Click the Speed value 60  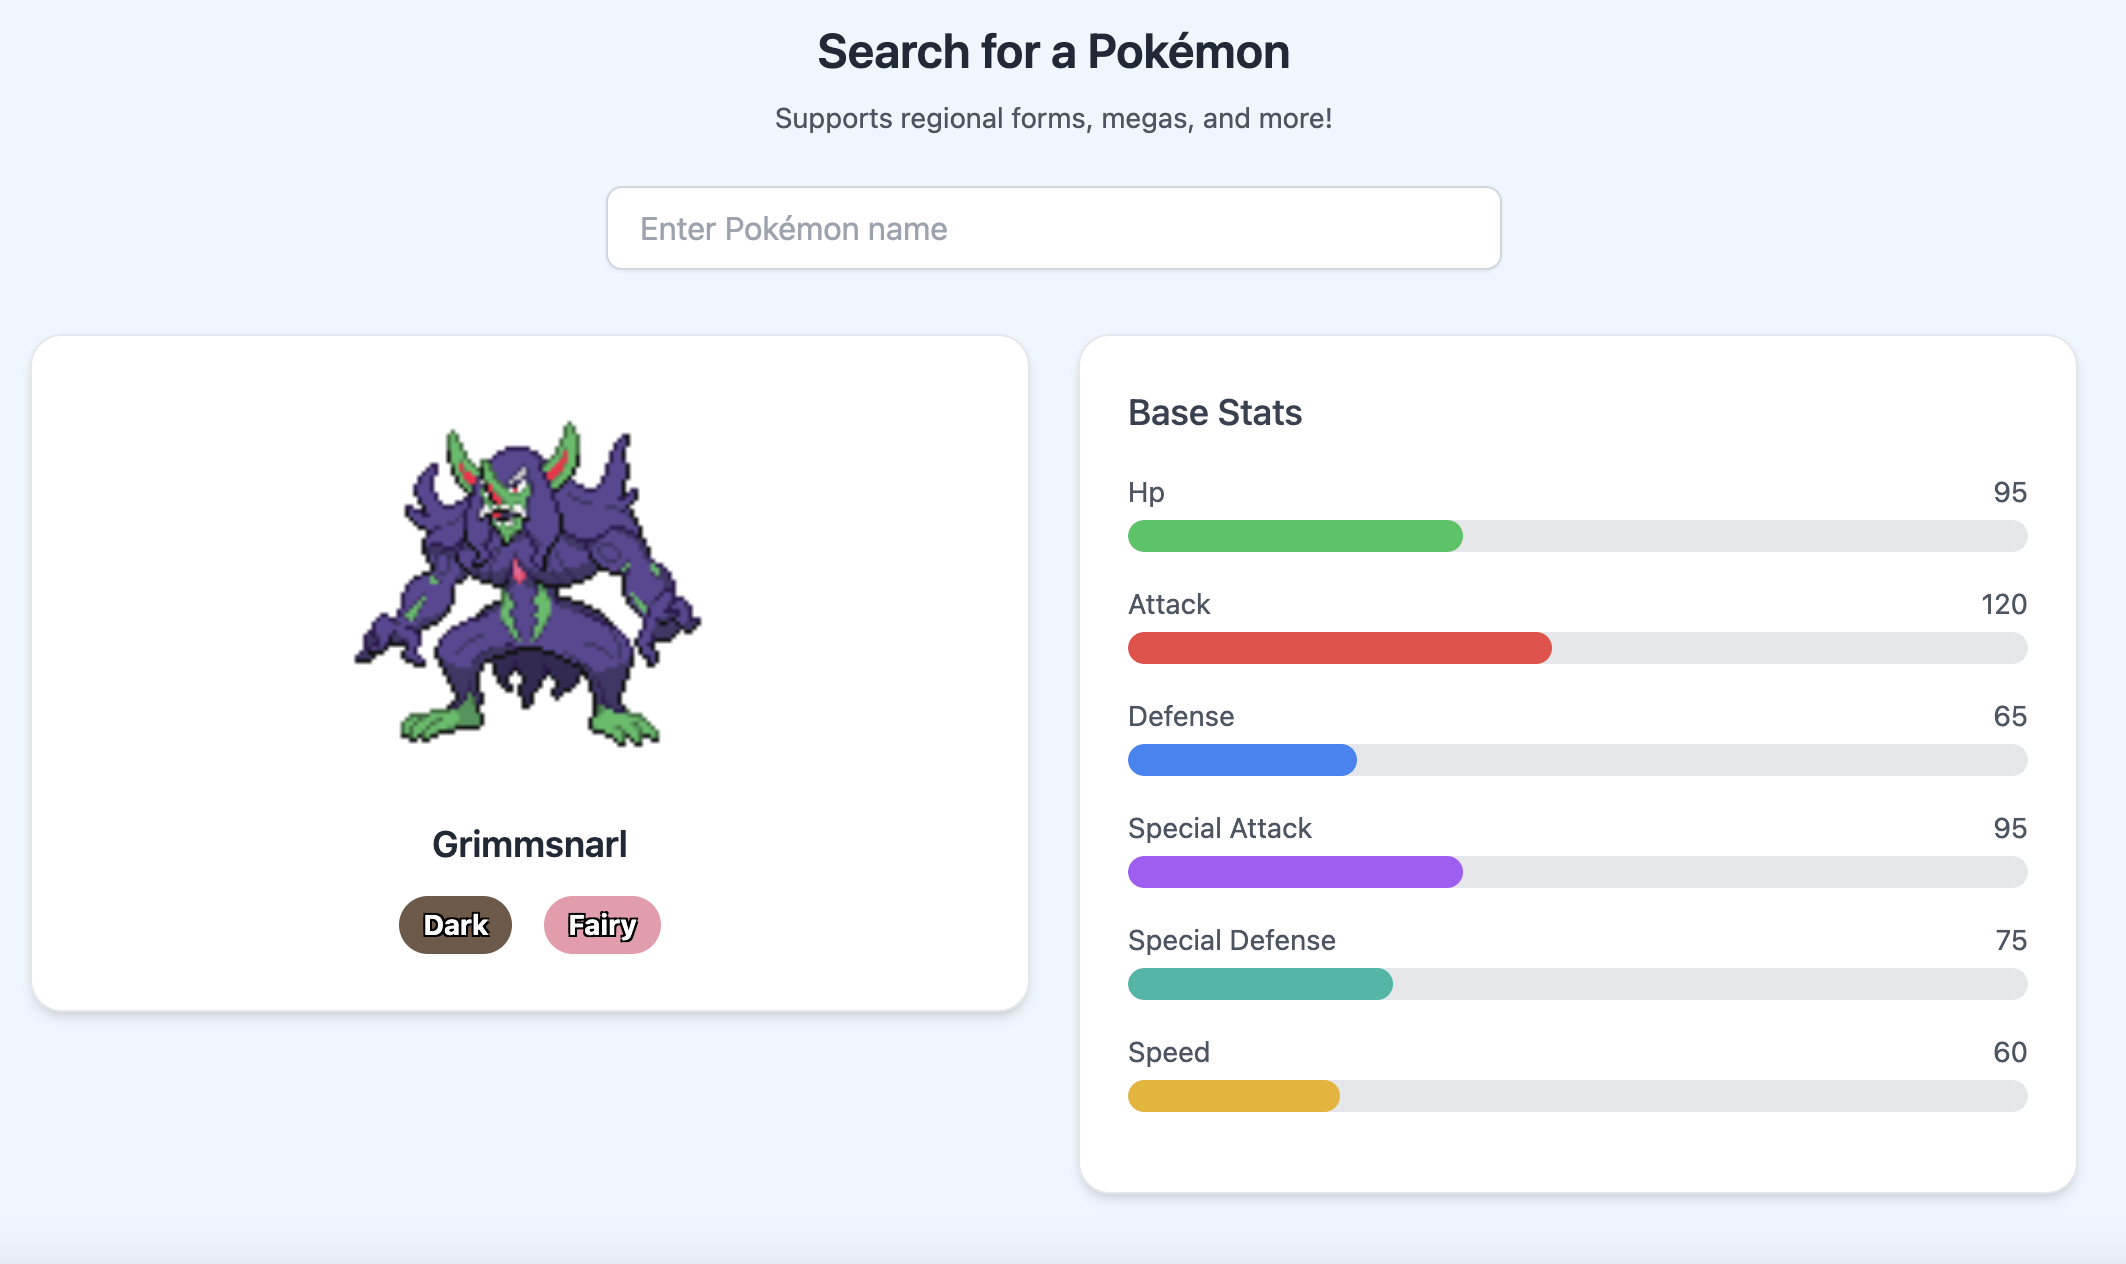click(2009, 1052)
